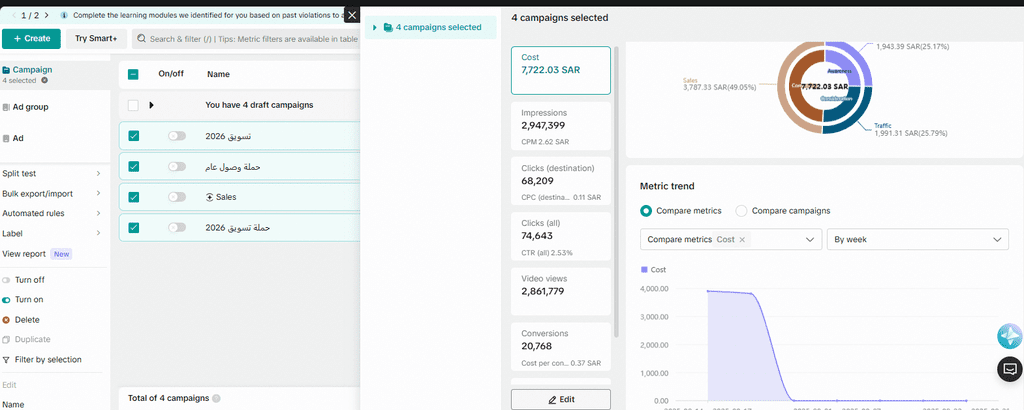Toggle on the Sales campaign switch

[177, 197]
